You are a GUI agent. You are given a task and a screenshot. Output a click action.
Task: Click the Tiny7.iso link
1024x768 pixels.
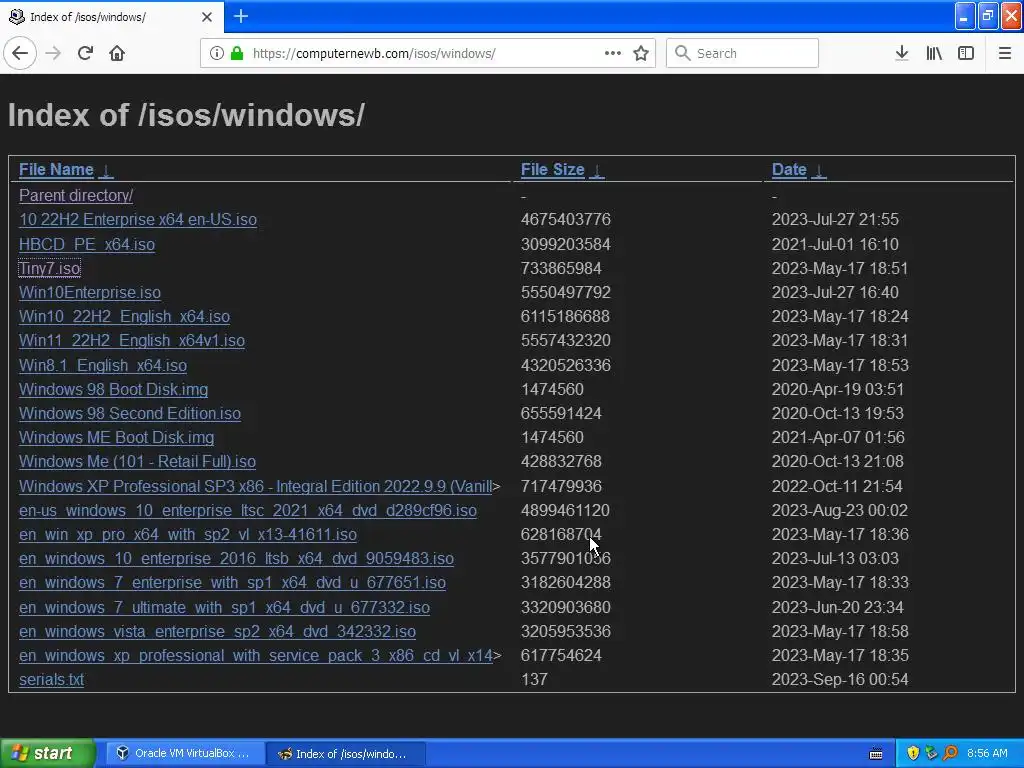(x=50, y=268)
